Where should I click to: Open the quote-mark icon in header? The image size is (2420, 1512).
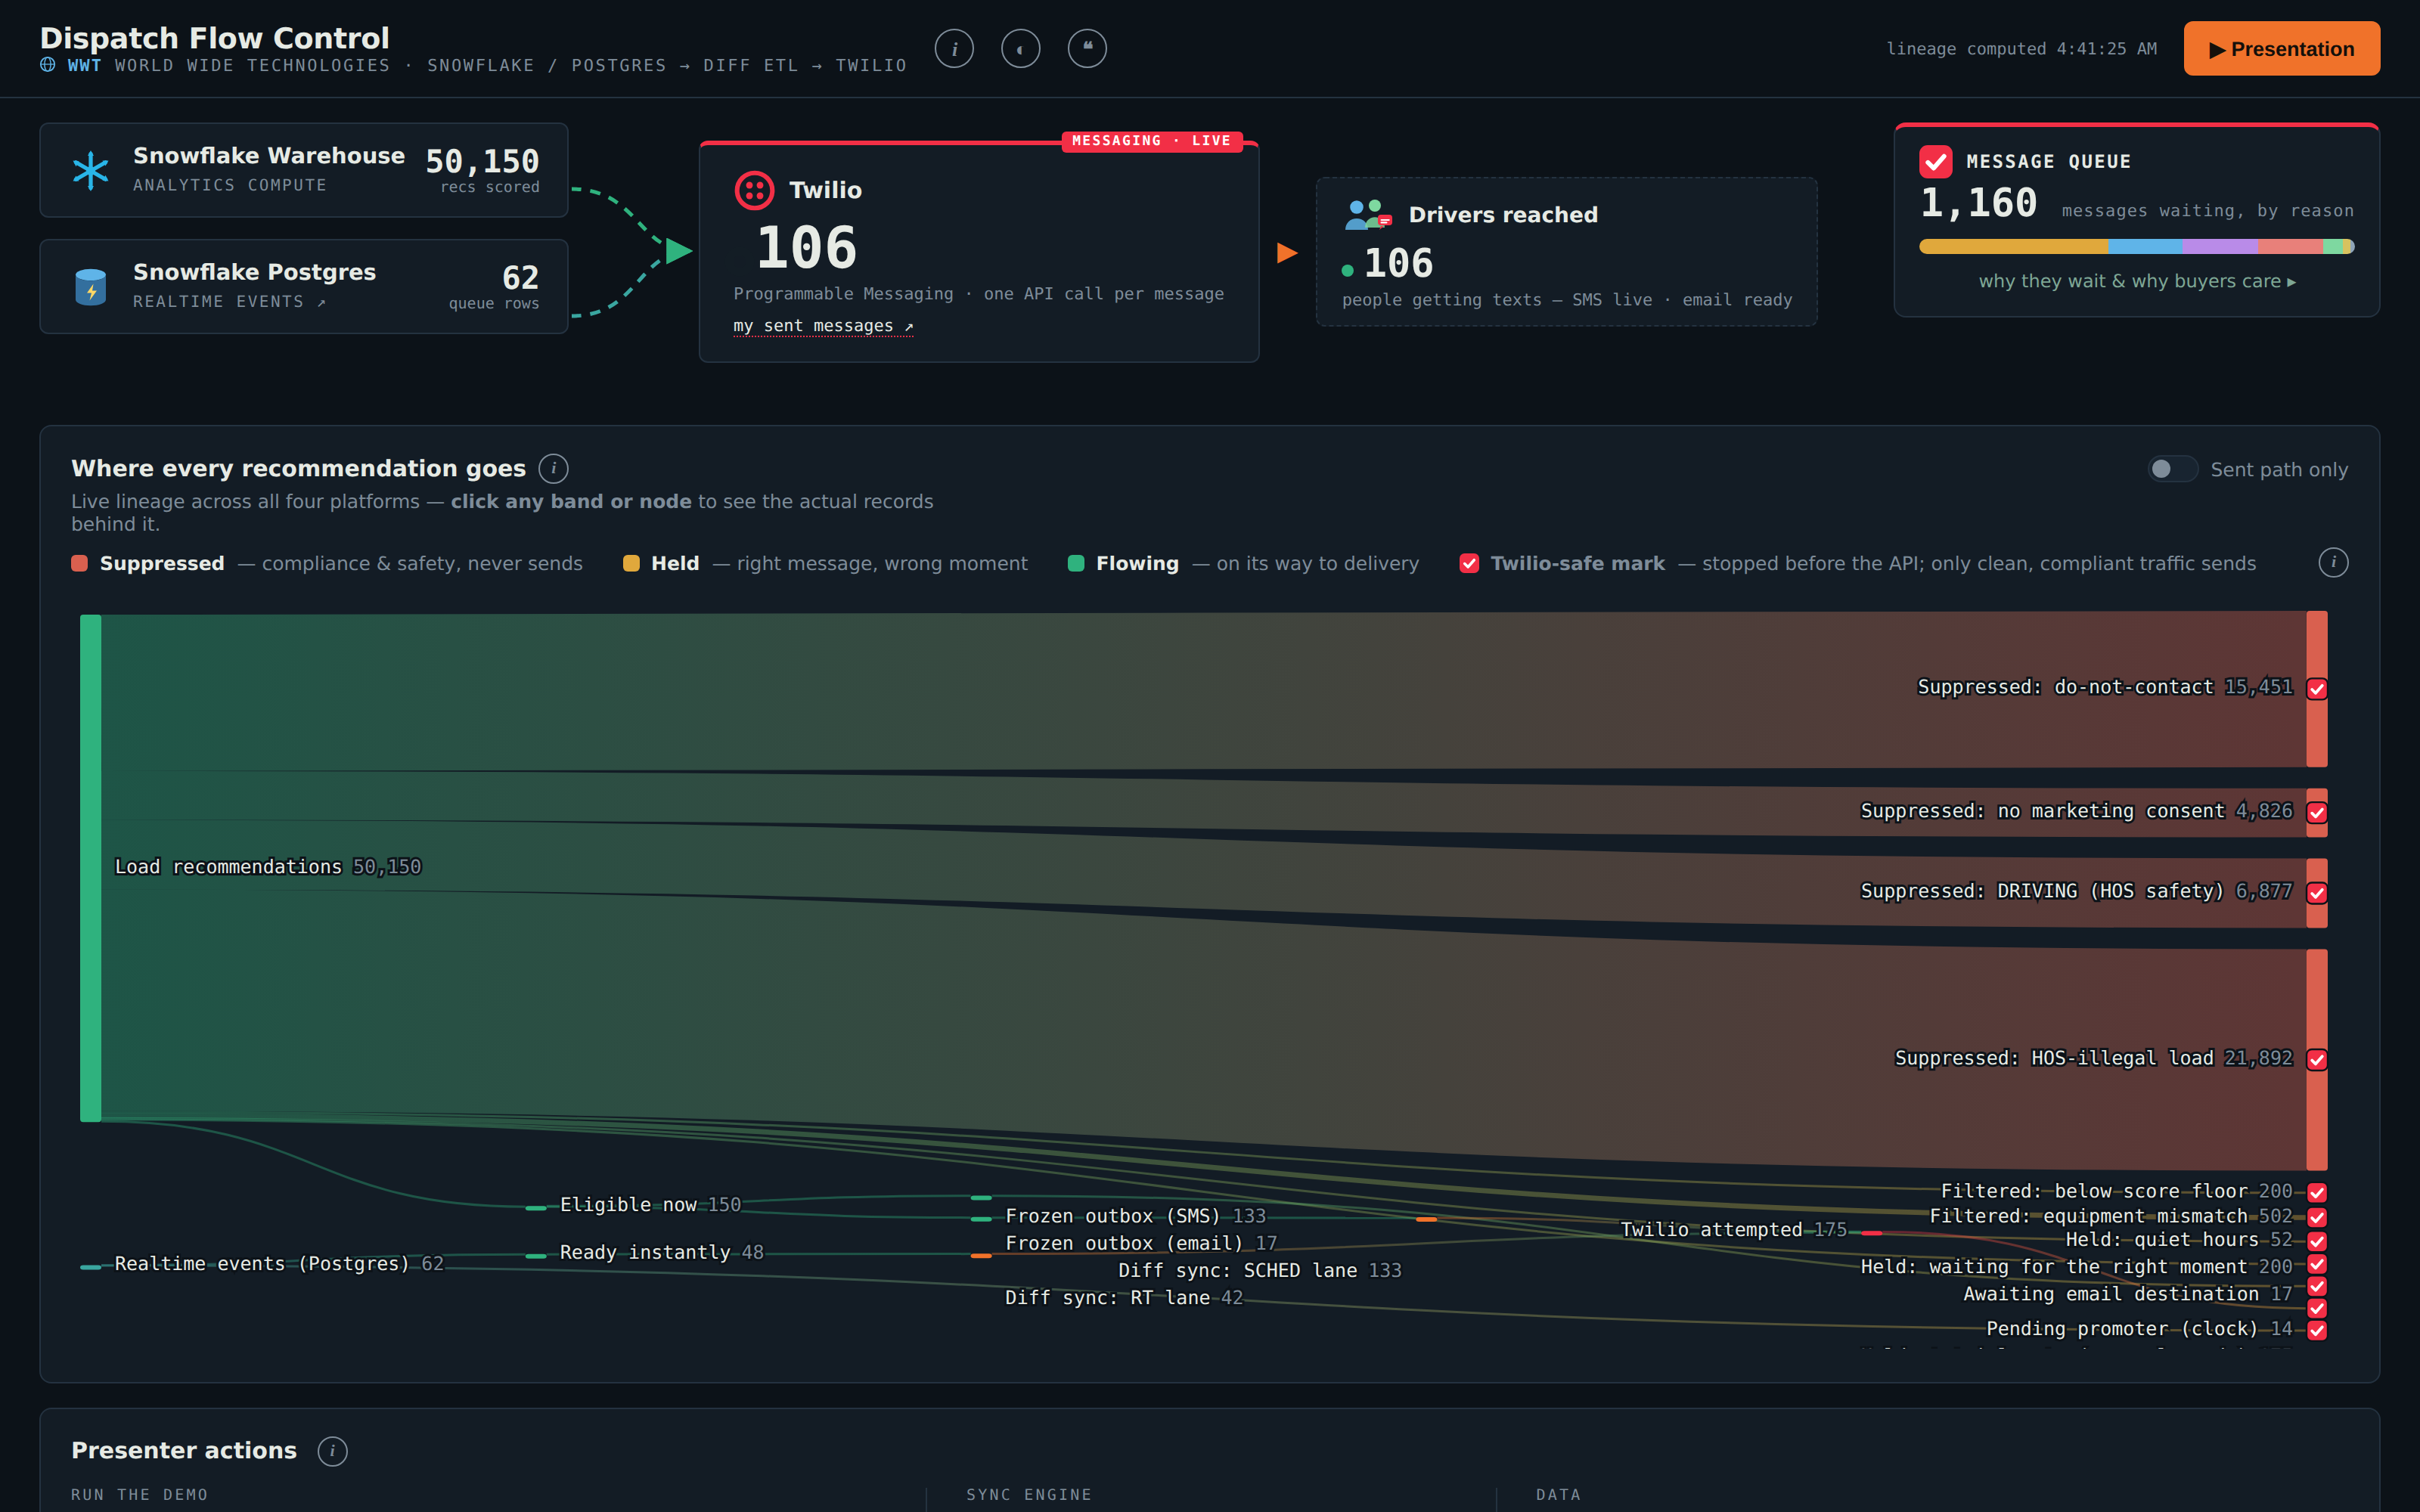coord(1087,48)
